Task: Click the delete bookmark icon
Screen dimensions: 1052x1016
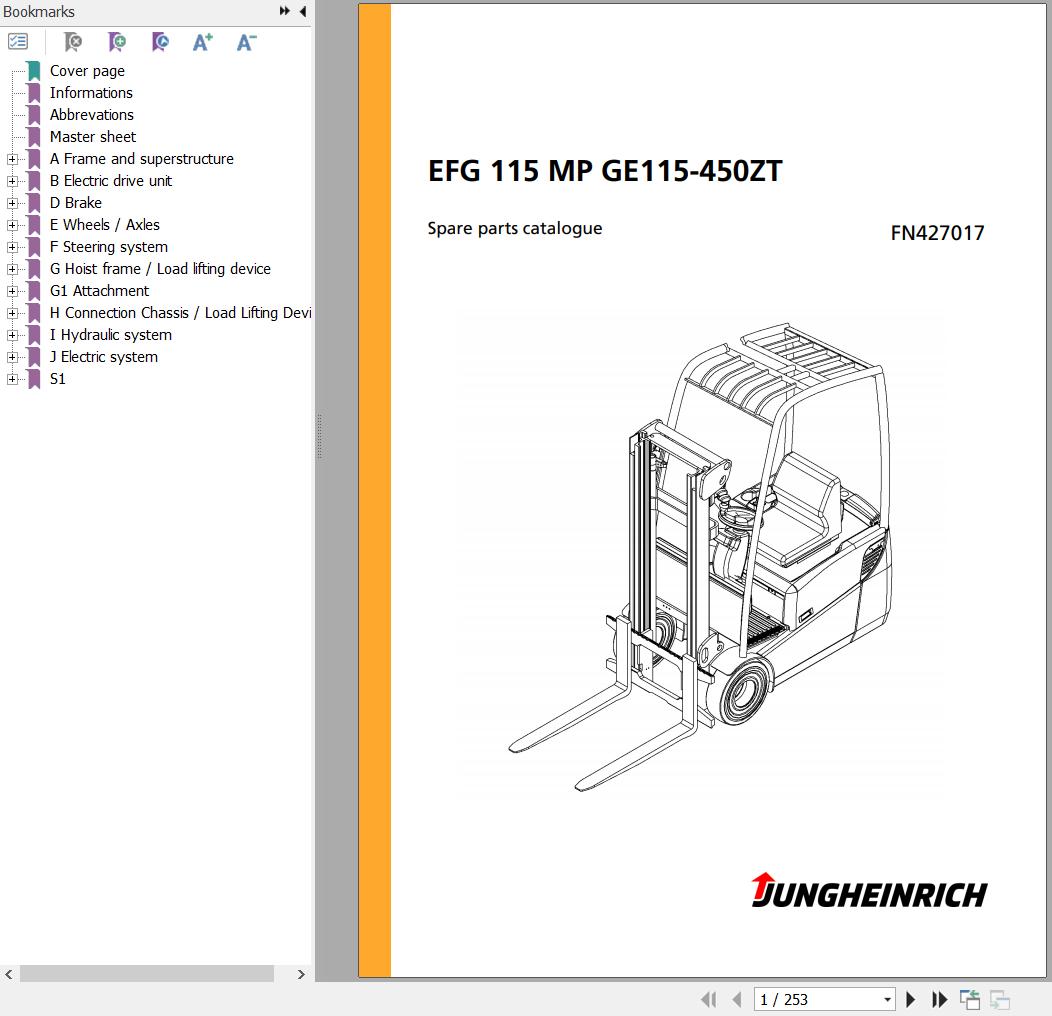Action: (x=73, y=42)
